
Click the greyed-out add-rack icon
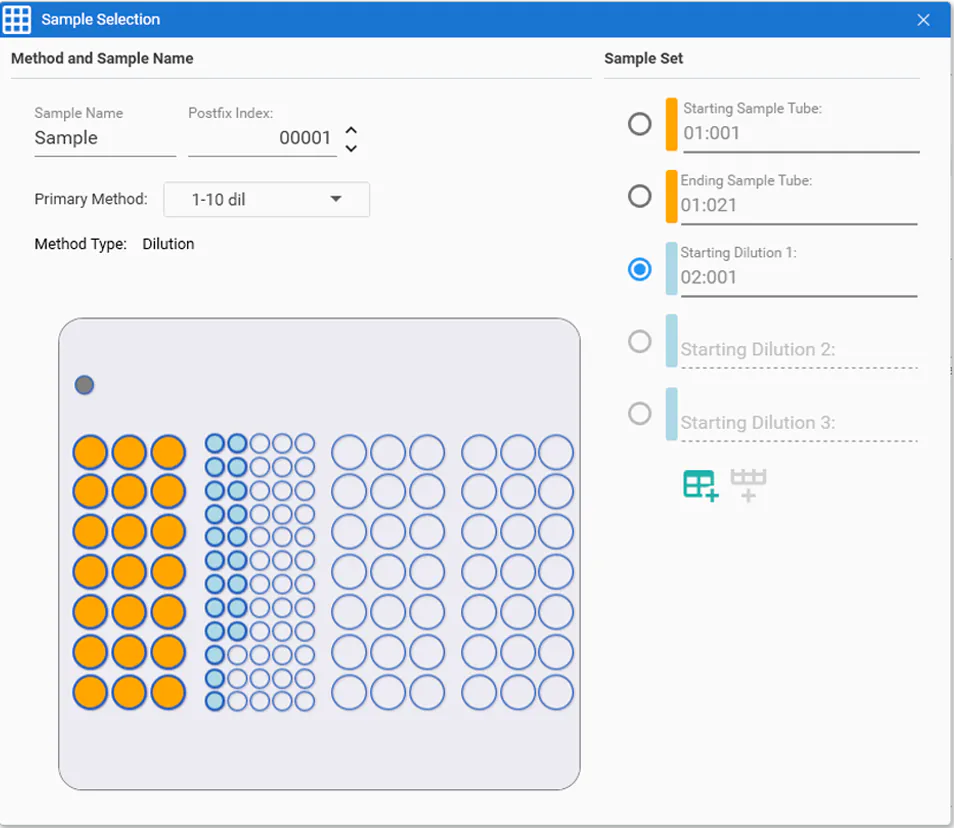click(x=748, y=485)
